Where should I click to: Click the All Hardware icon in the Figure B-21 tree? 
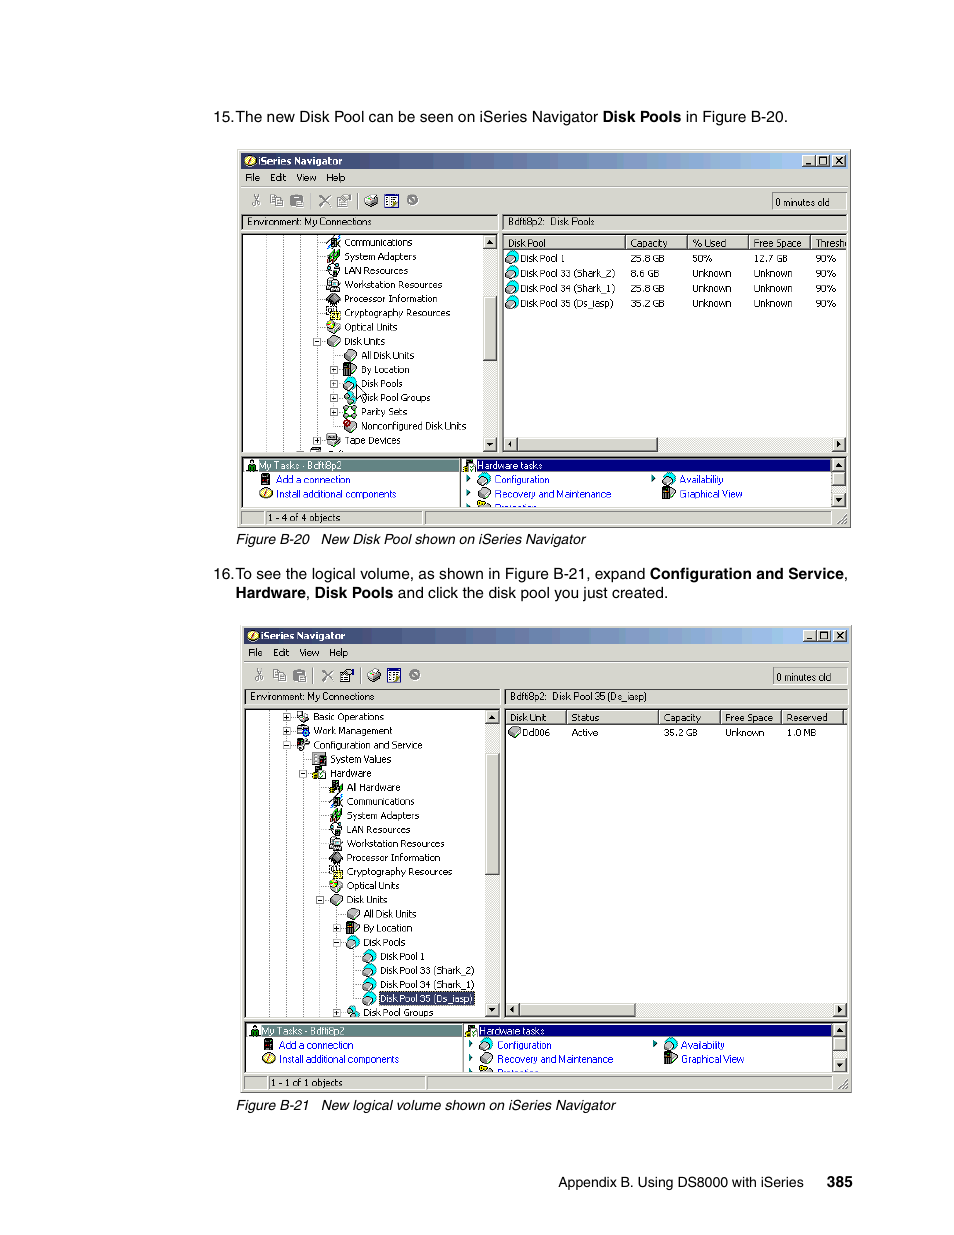pyautogui.click(x=337, y=787)
